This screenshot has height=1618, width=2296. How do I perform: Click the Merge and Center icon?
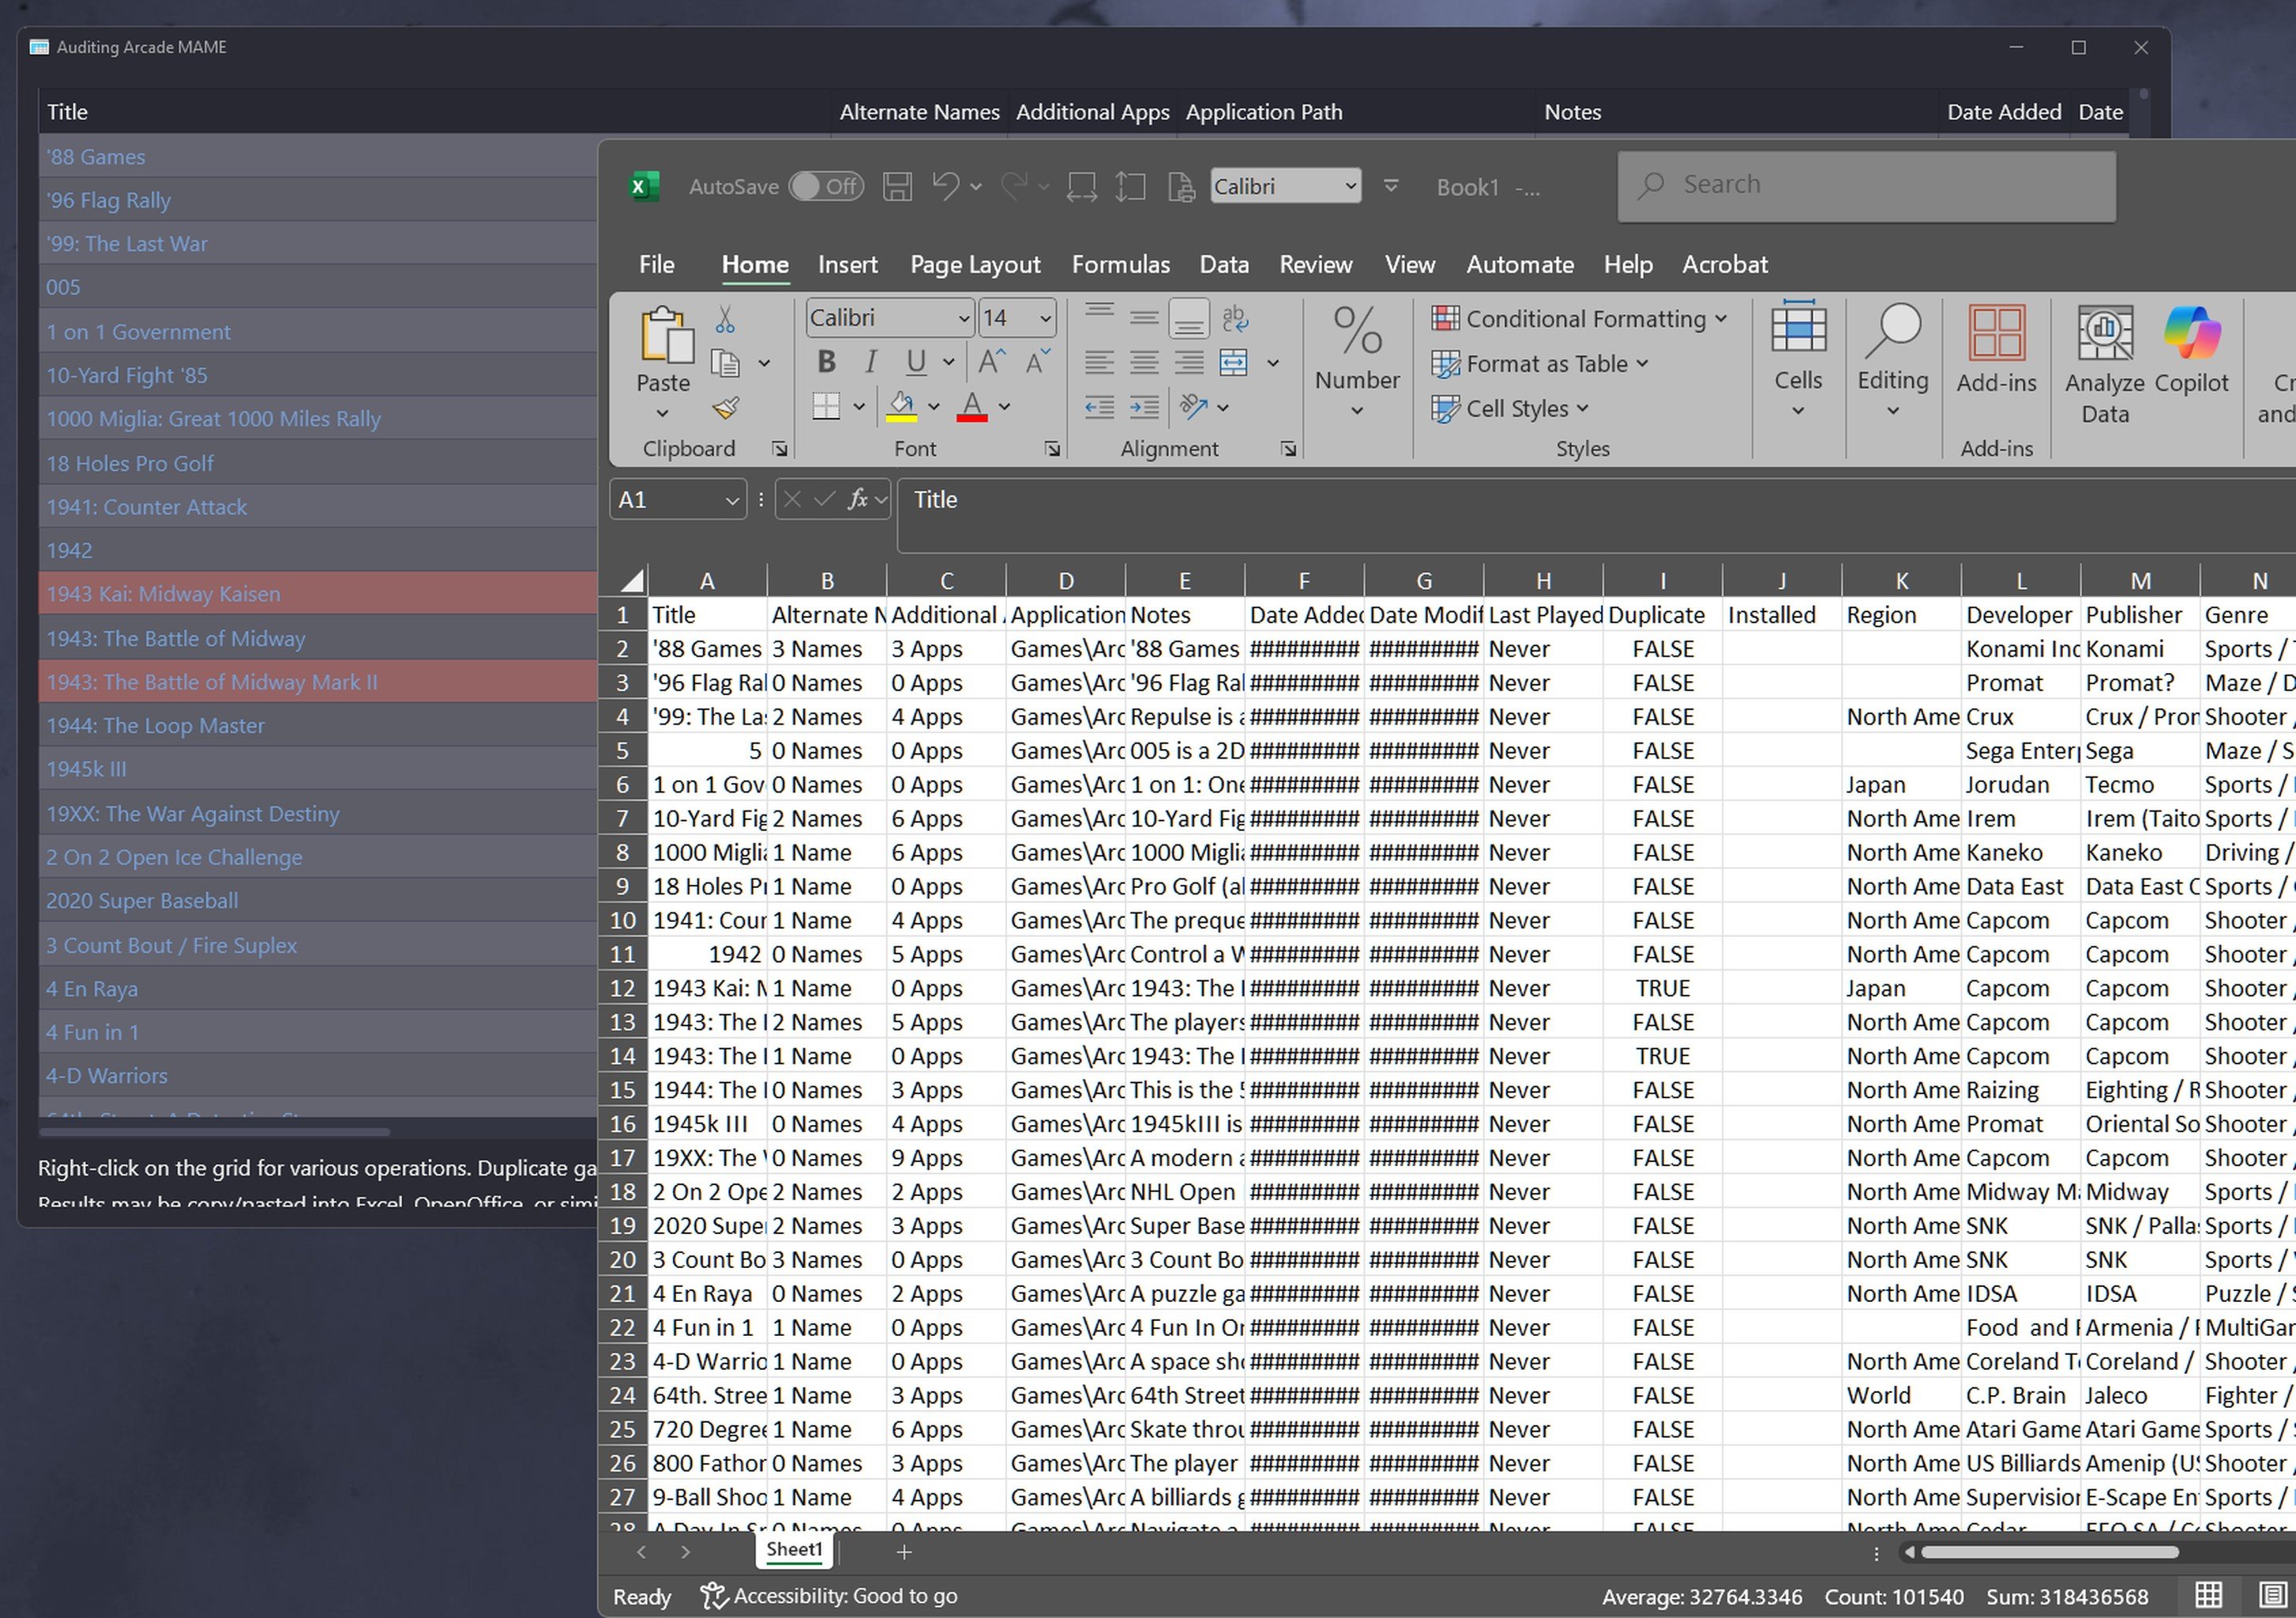tap(1233, 363)
